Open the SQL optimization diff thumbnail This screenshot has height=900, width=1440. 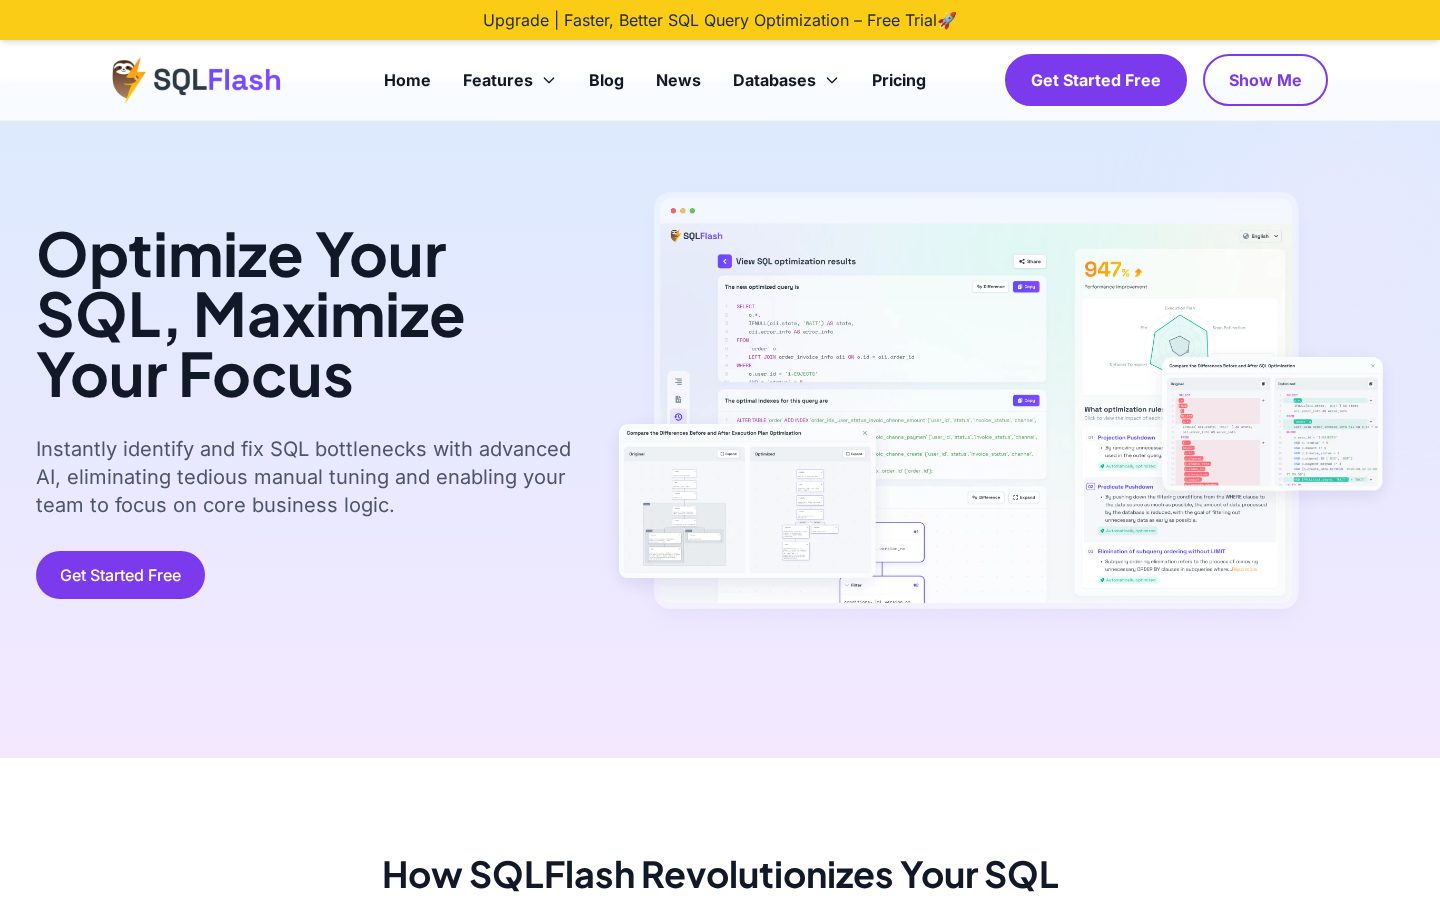coord(1272,424)
